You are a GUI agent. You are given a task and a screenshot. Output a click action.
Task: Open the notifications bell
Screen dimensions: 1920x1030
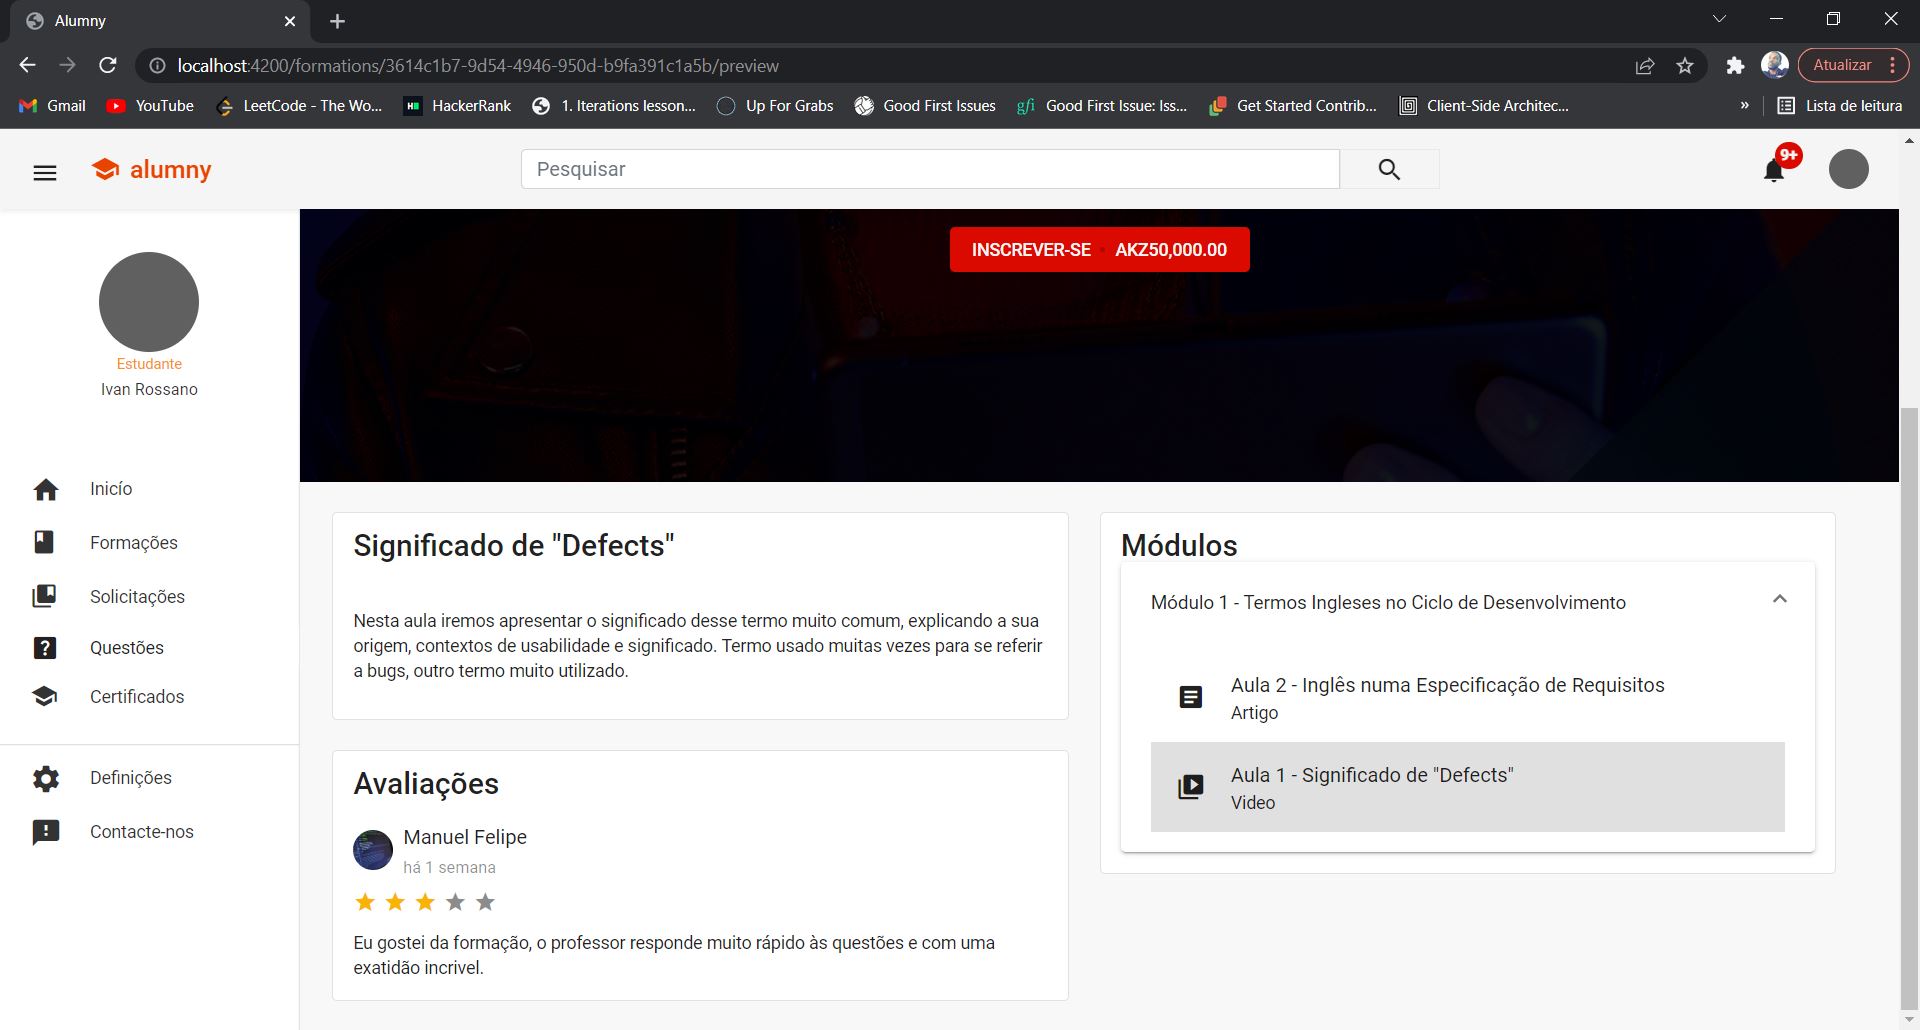point(1774,170)
